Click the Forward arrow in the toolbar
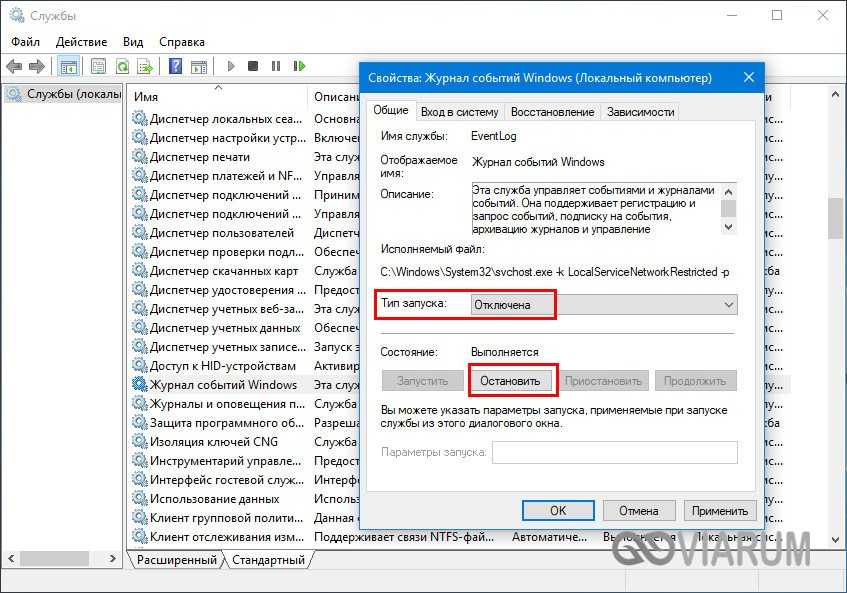847x593 pixels. [37, 67]
